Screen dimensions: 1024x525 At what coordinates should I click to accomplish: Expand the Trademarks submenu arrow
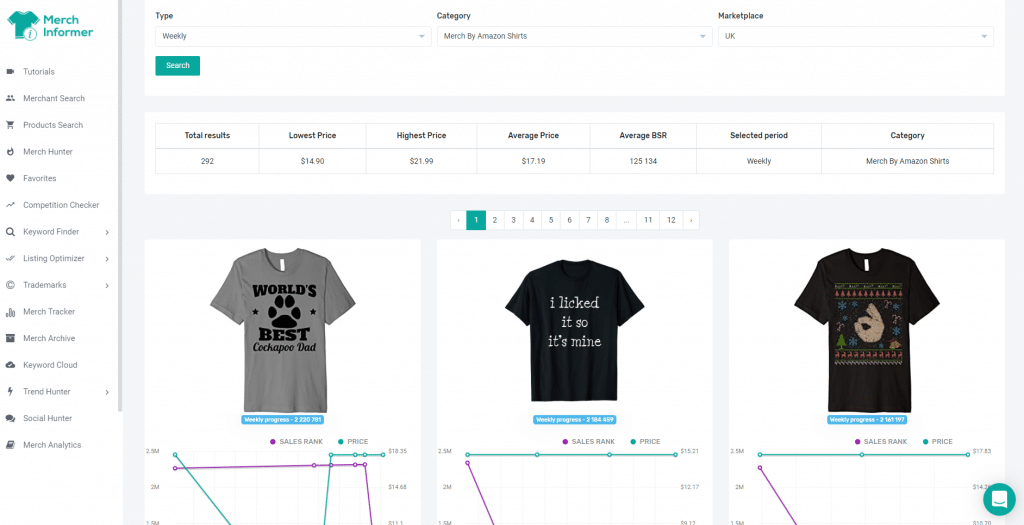[107, 285]
